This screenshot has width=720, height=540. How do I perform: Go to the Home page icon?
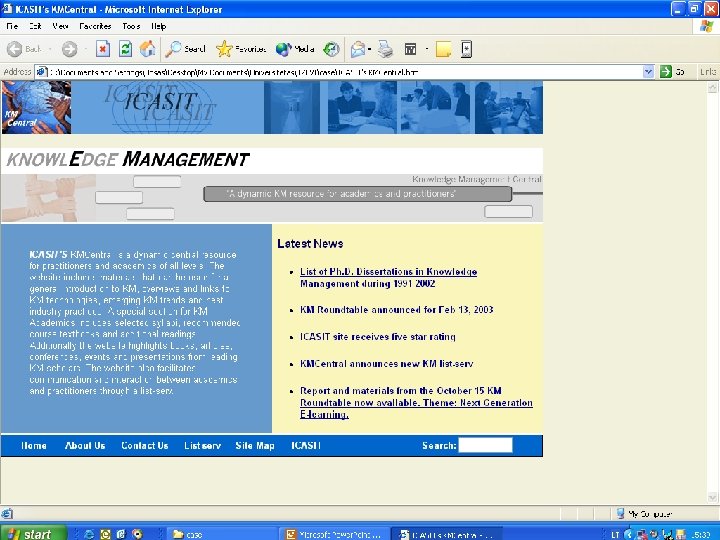click(147, 49)
